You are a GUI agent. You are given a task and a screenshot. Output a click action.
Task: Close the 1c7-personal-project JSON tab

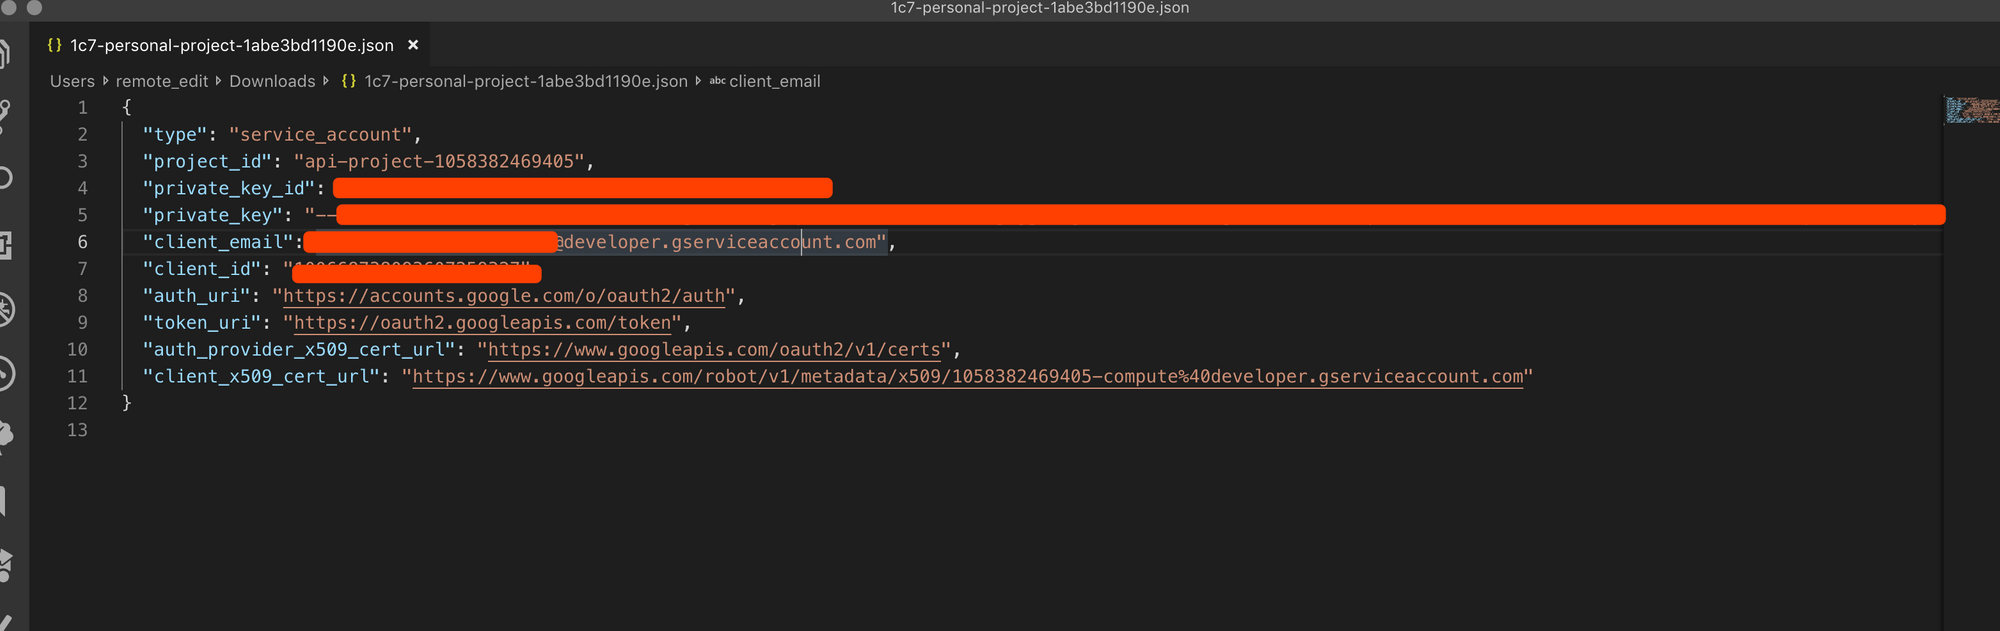click(413, 45)
